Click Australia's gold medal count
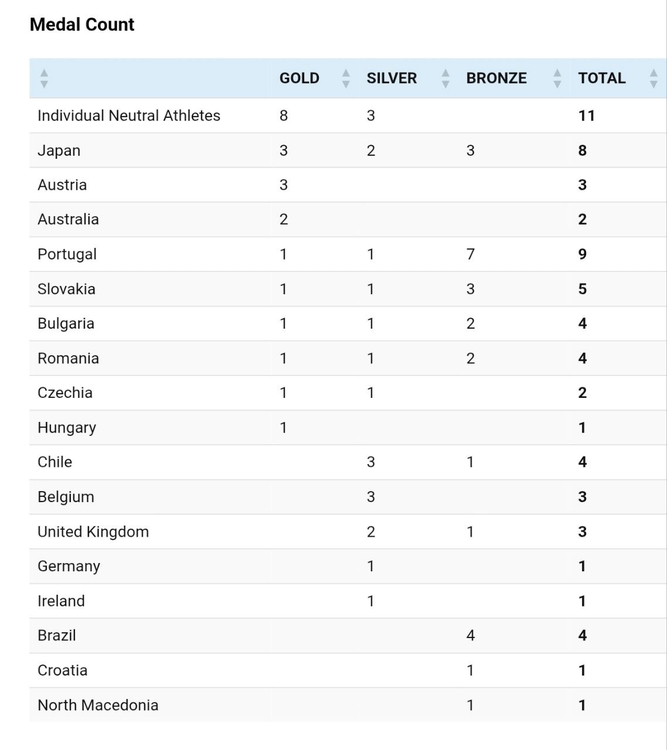Viewport: 667px width, 750px height. [x=284, y=220]
